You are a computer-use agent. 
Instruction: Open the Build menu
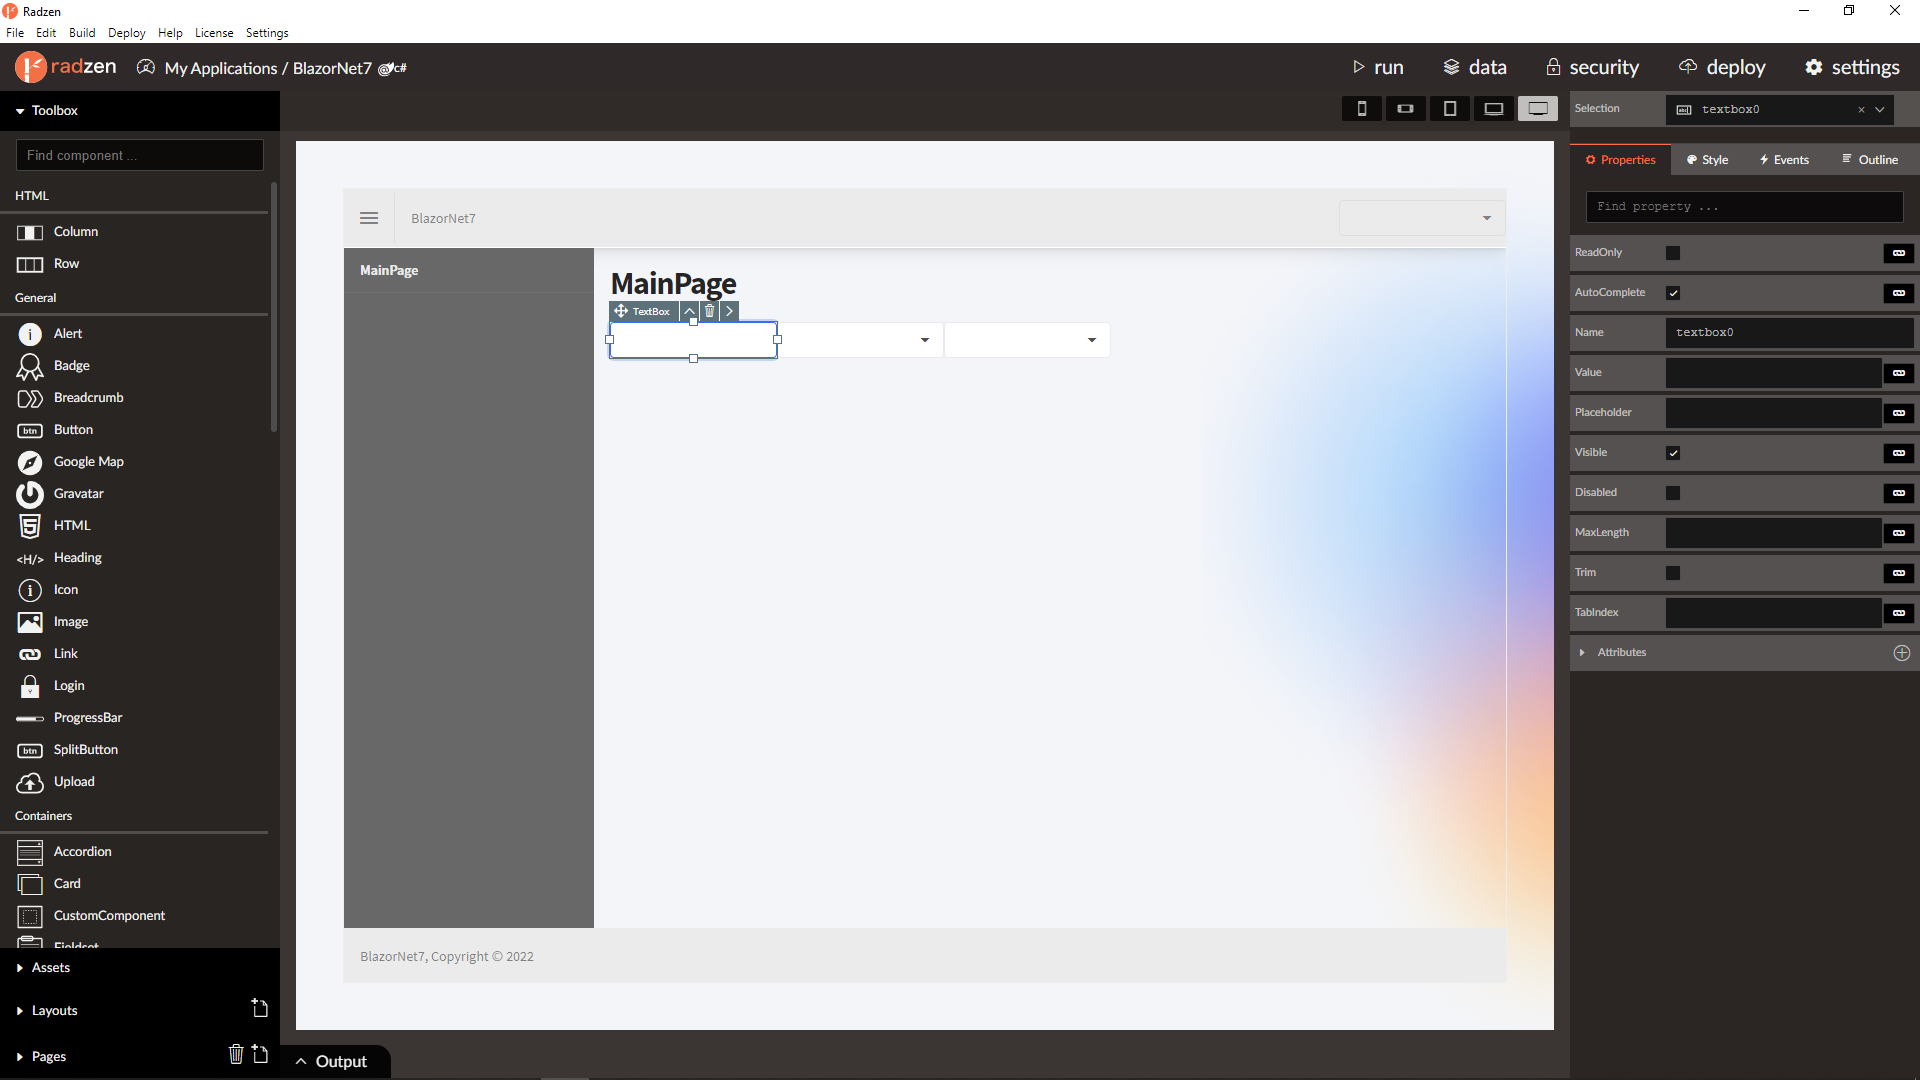(x=82, y=32)
